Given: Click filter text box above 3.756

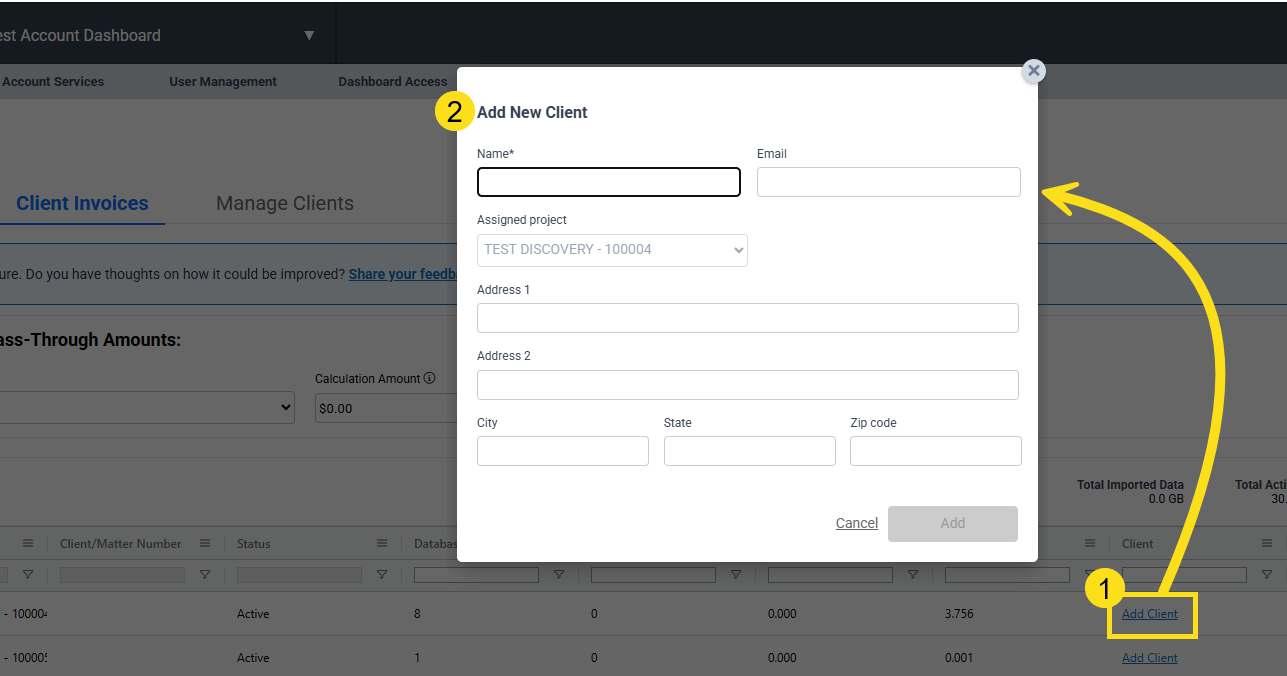Looking at the screenshot, I should click(x=1007, y=575).
